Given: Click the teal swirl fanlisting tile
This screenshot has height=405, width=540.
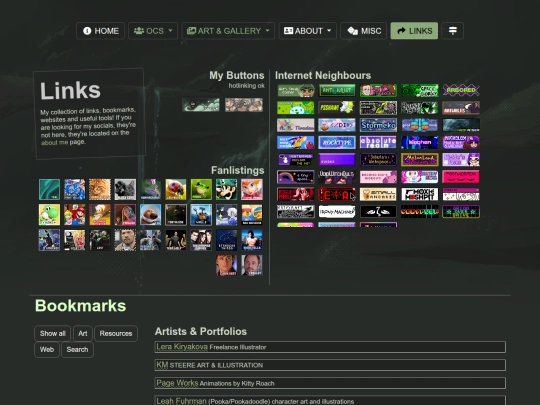Looking at the screenshot, I should 49,189.
